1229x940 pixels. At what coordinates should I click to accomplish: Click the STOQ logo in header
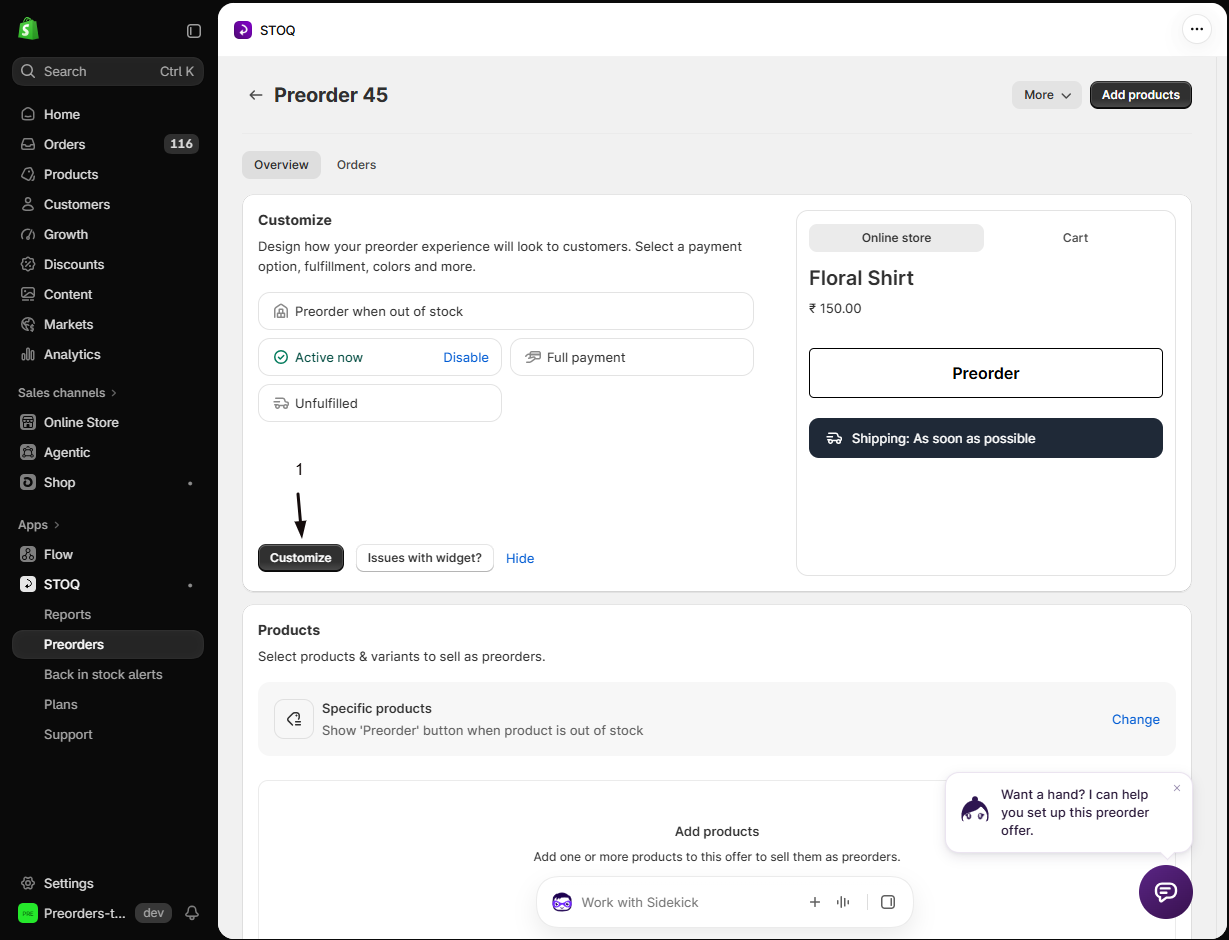point(243,30)
